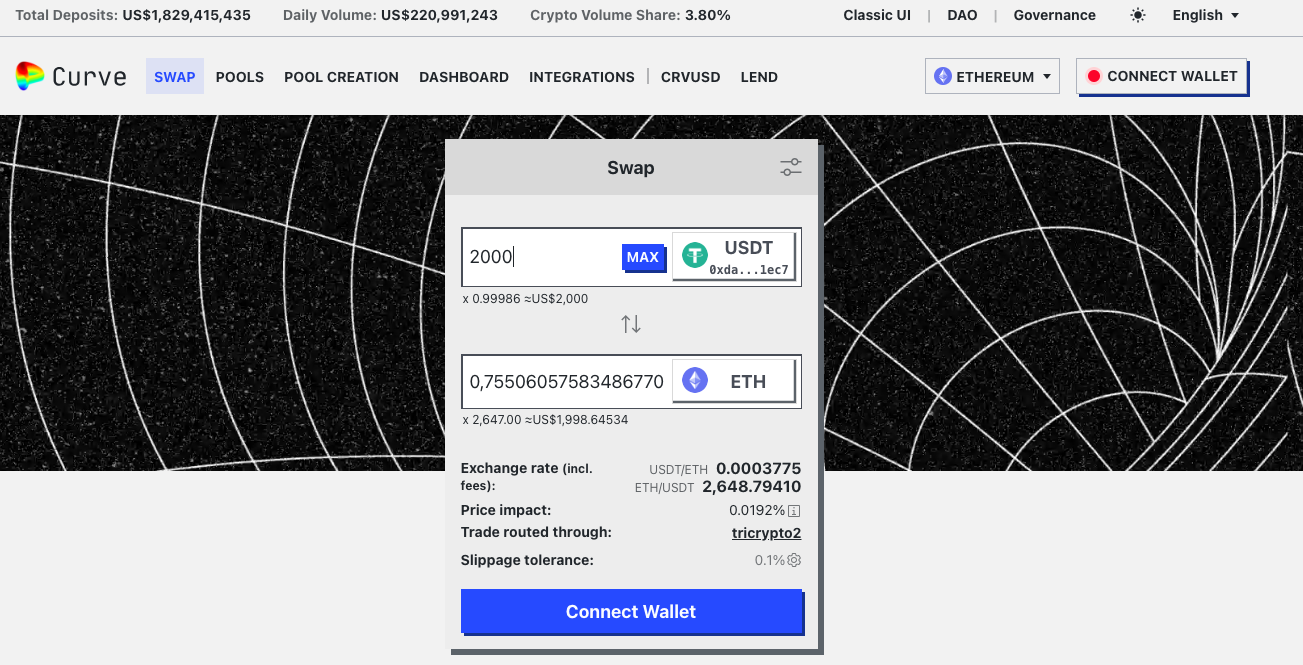
Task: Click the ≈US$1,998.64534 estimate text
Action: [576, 420]
